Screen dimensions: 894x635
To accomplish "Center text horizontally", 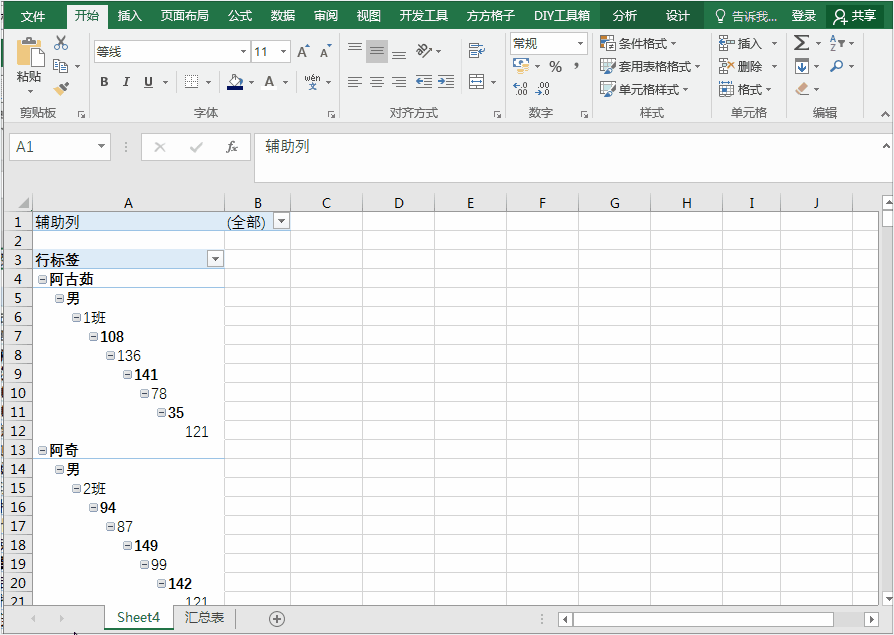I will 377,82.
